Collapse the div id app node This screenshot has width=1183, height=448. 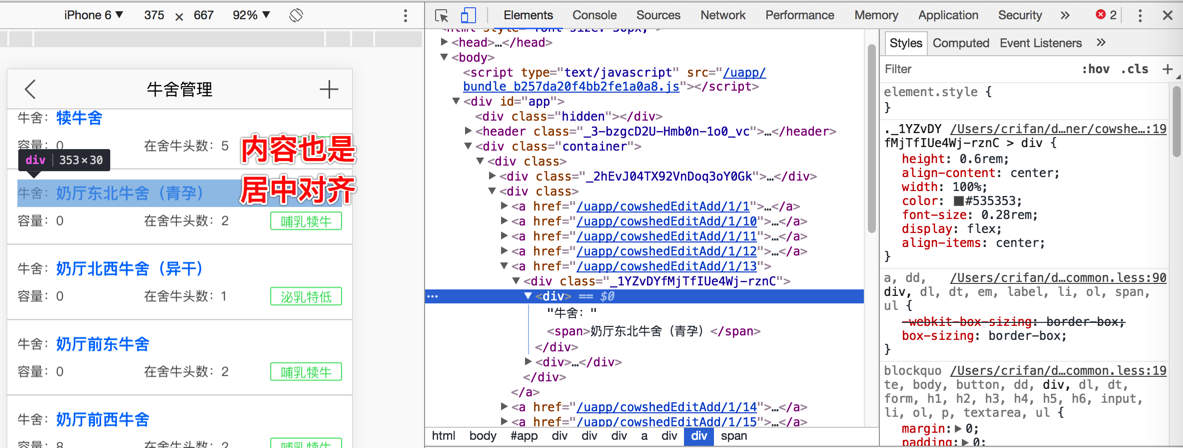point(456,102)
